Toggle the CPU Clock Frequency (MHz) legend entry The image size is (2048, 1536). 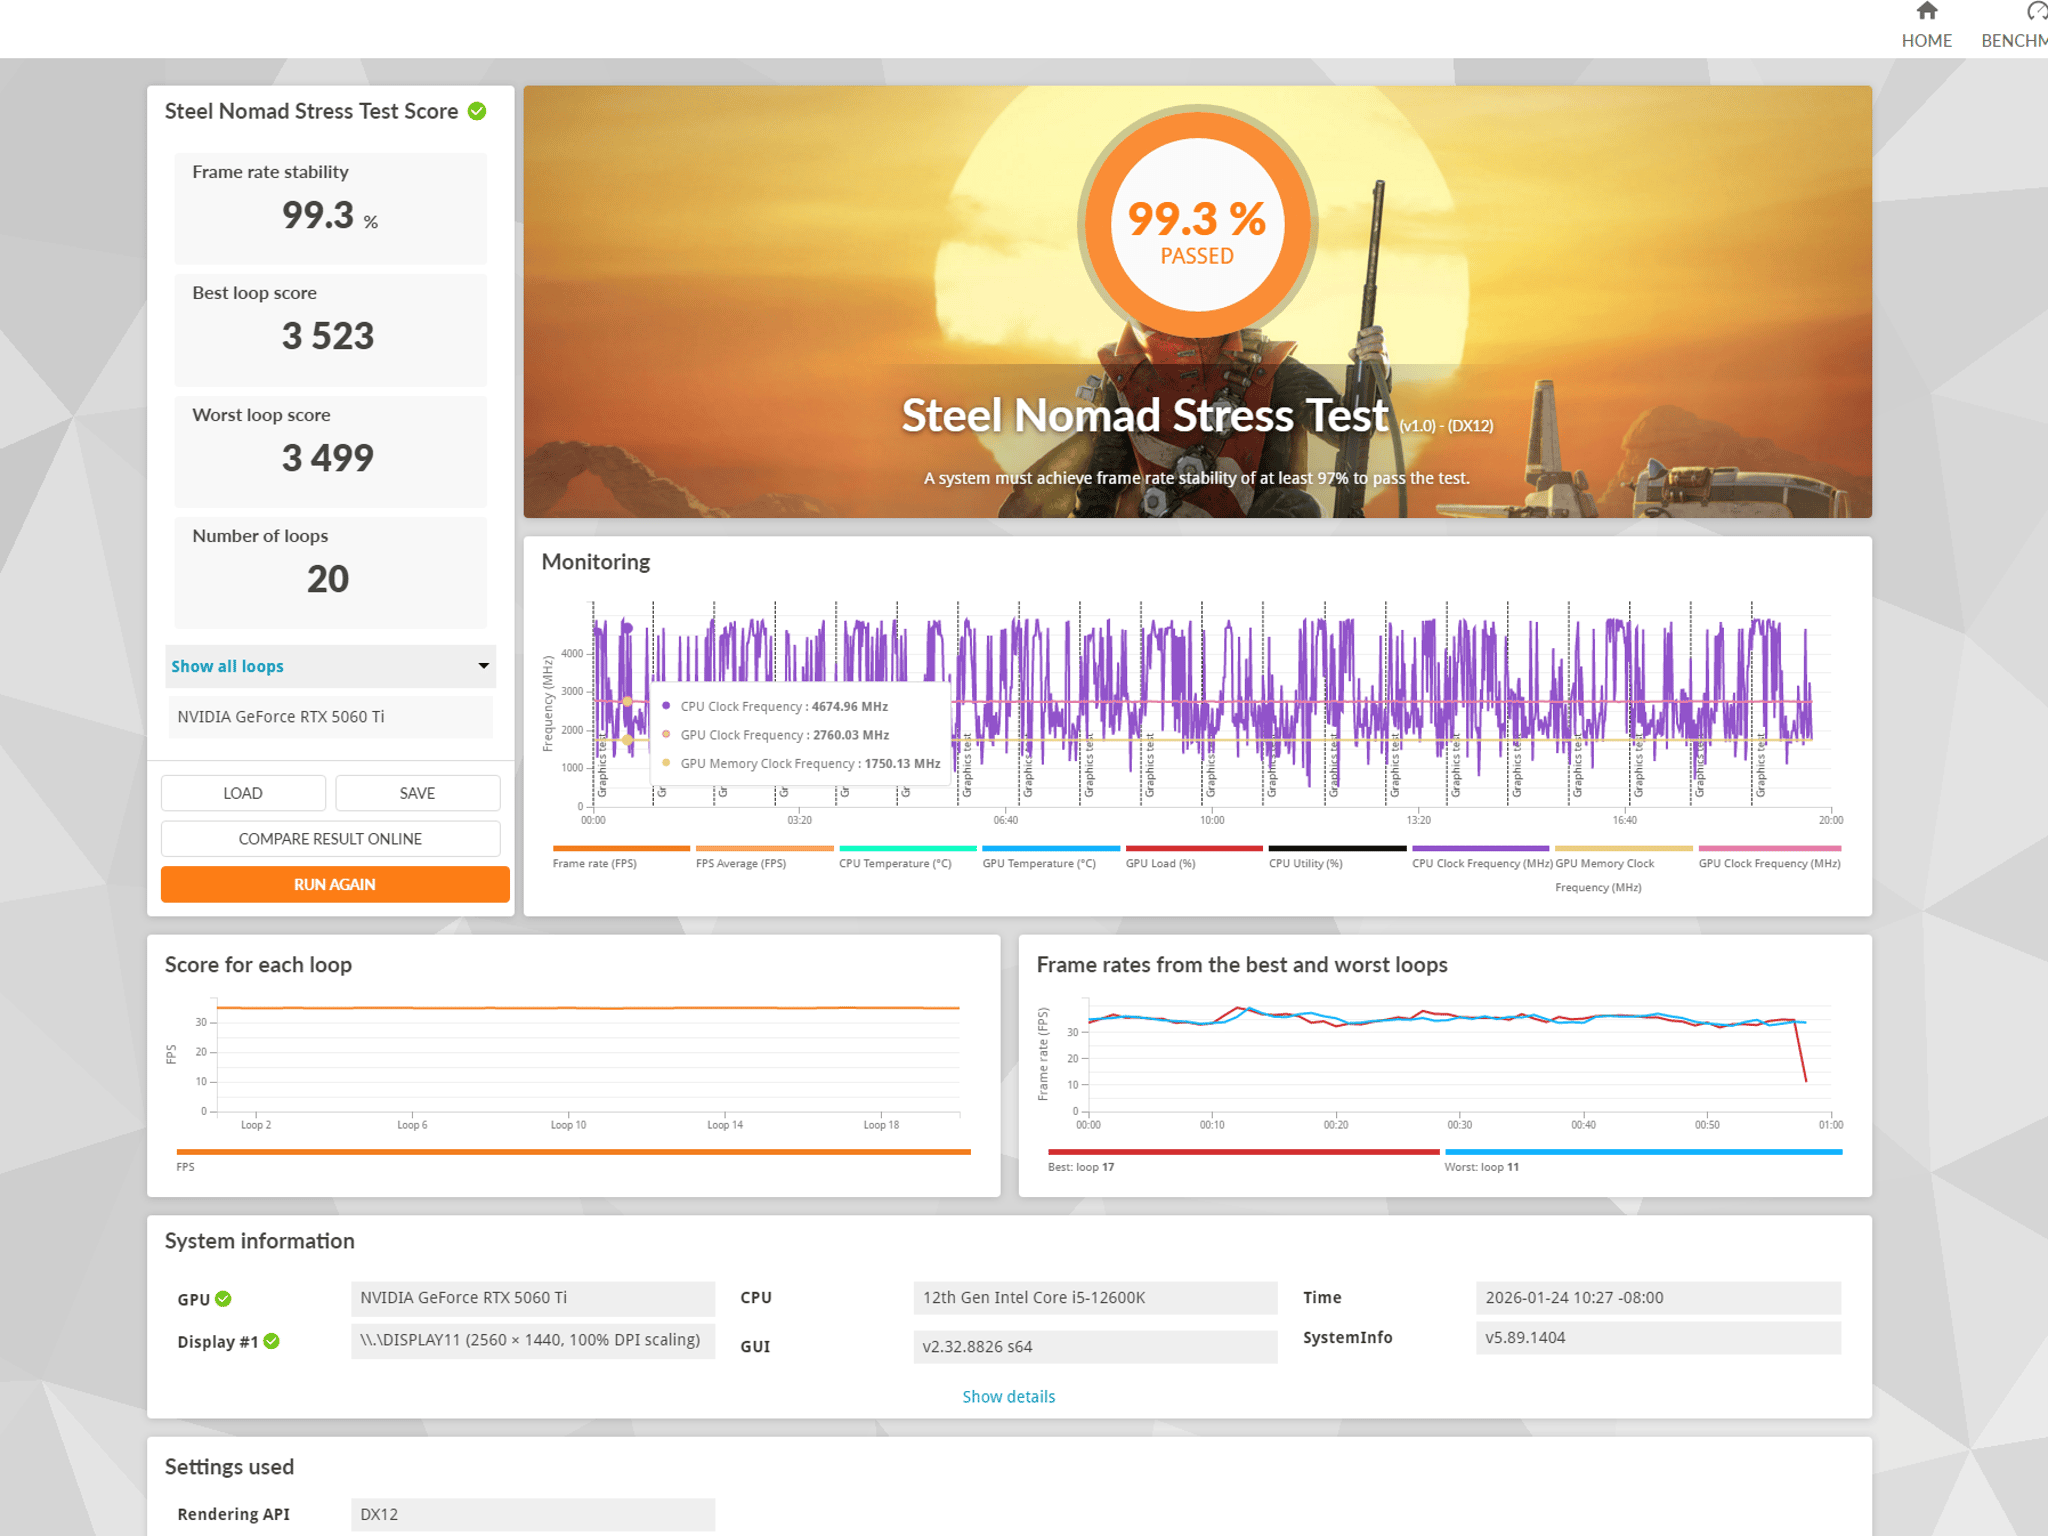point(1481,857)
